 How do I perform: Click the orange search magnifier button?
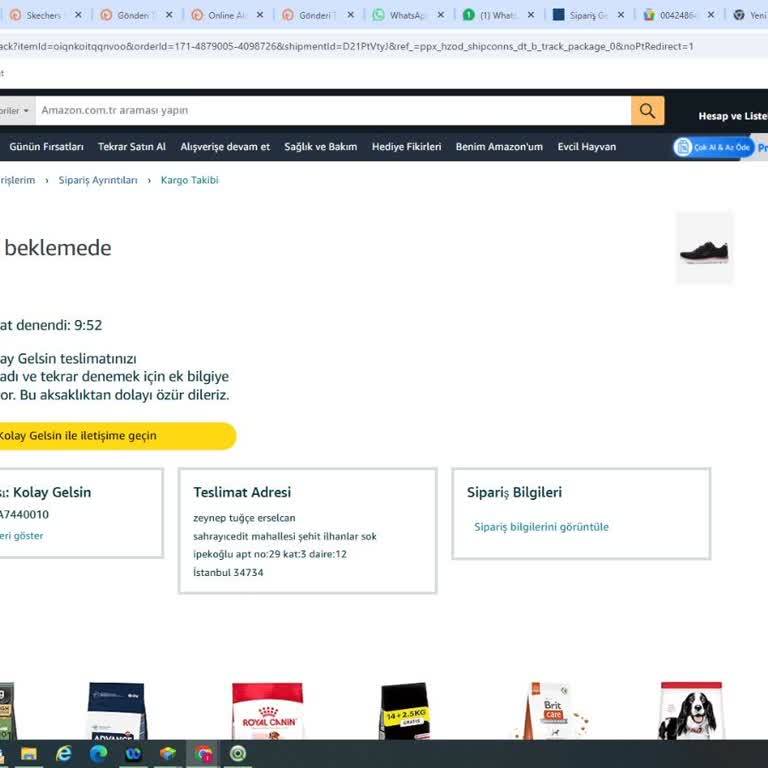pyautogui.click(x=647, y=111)
